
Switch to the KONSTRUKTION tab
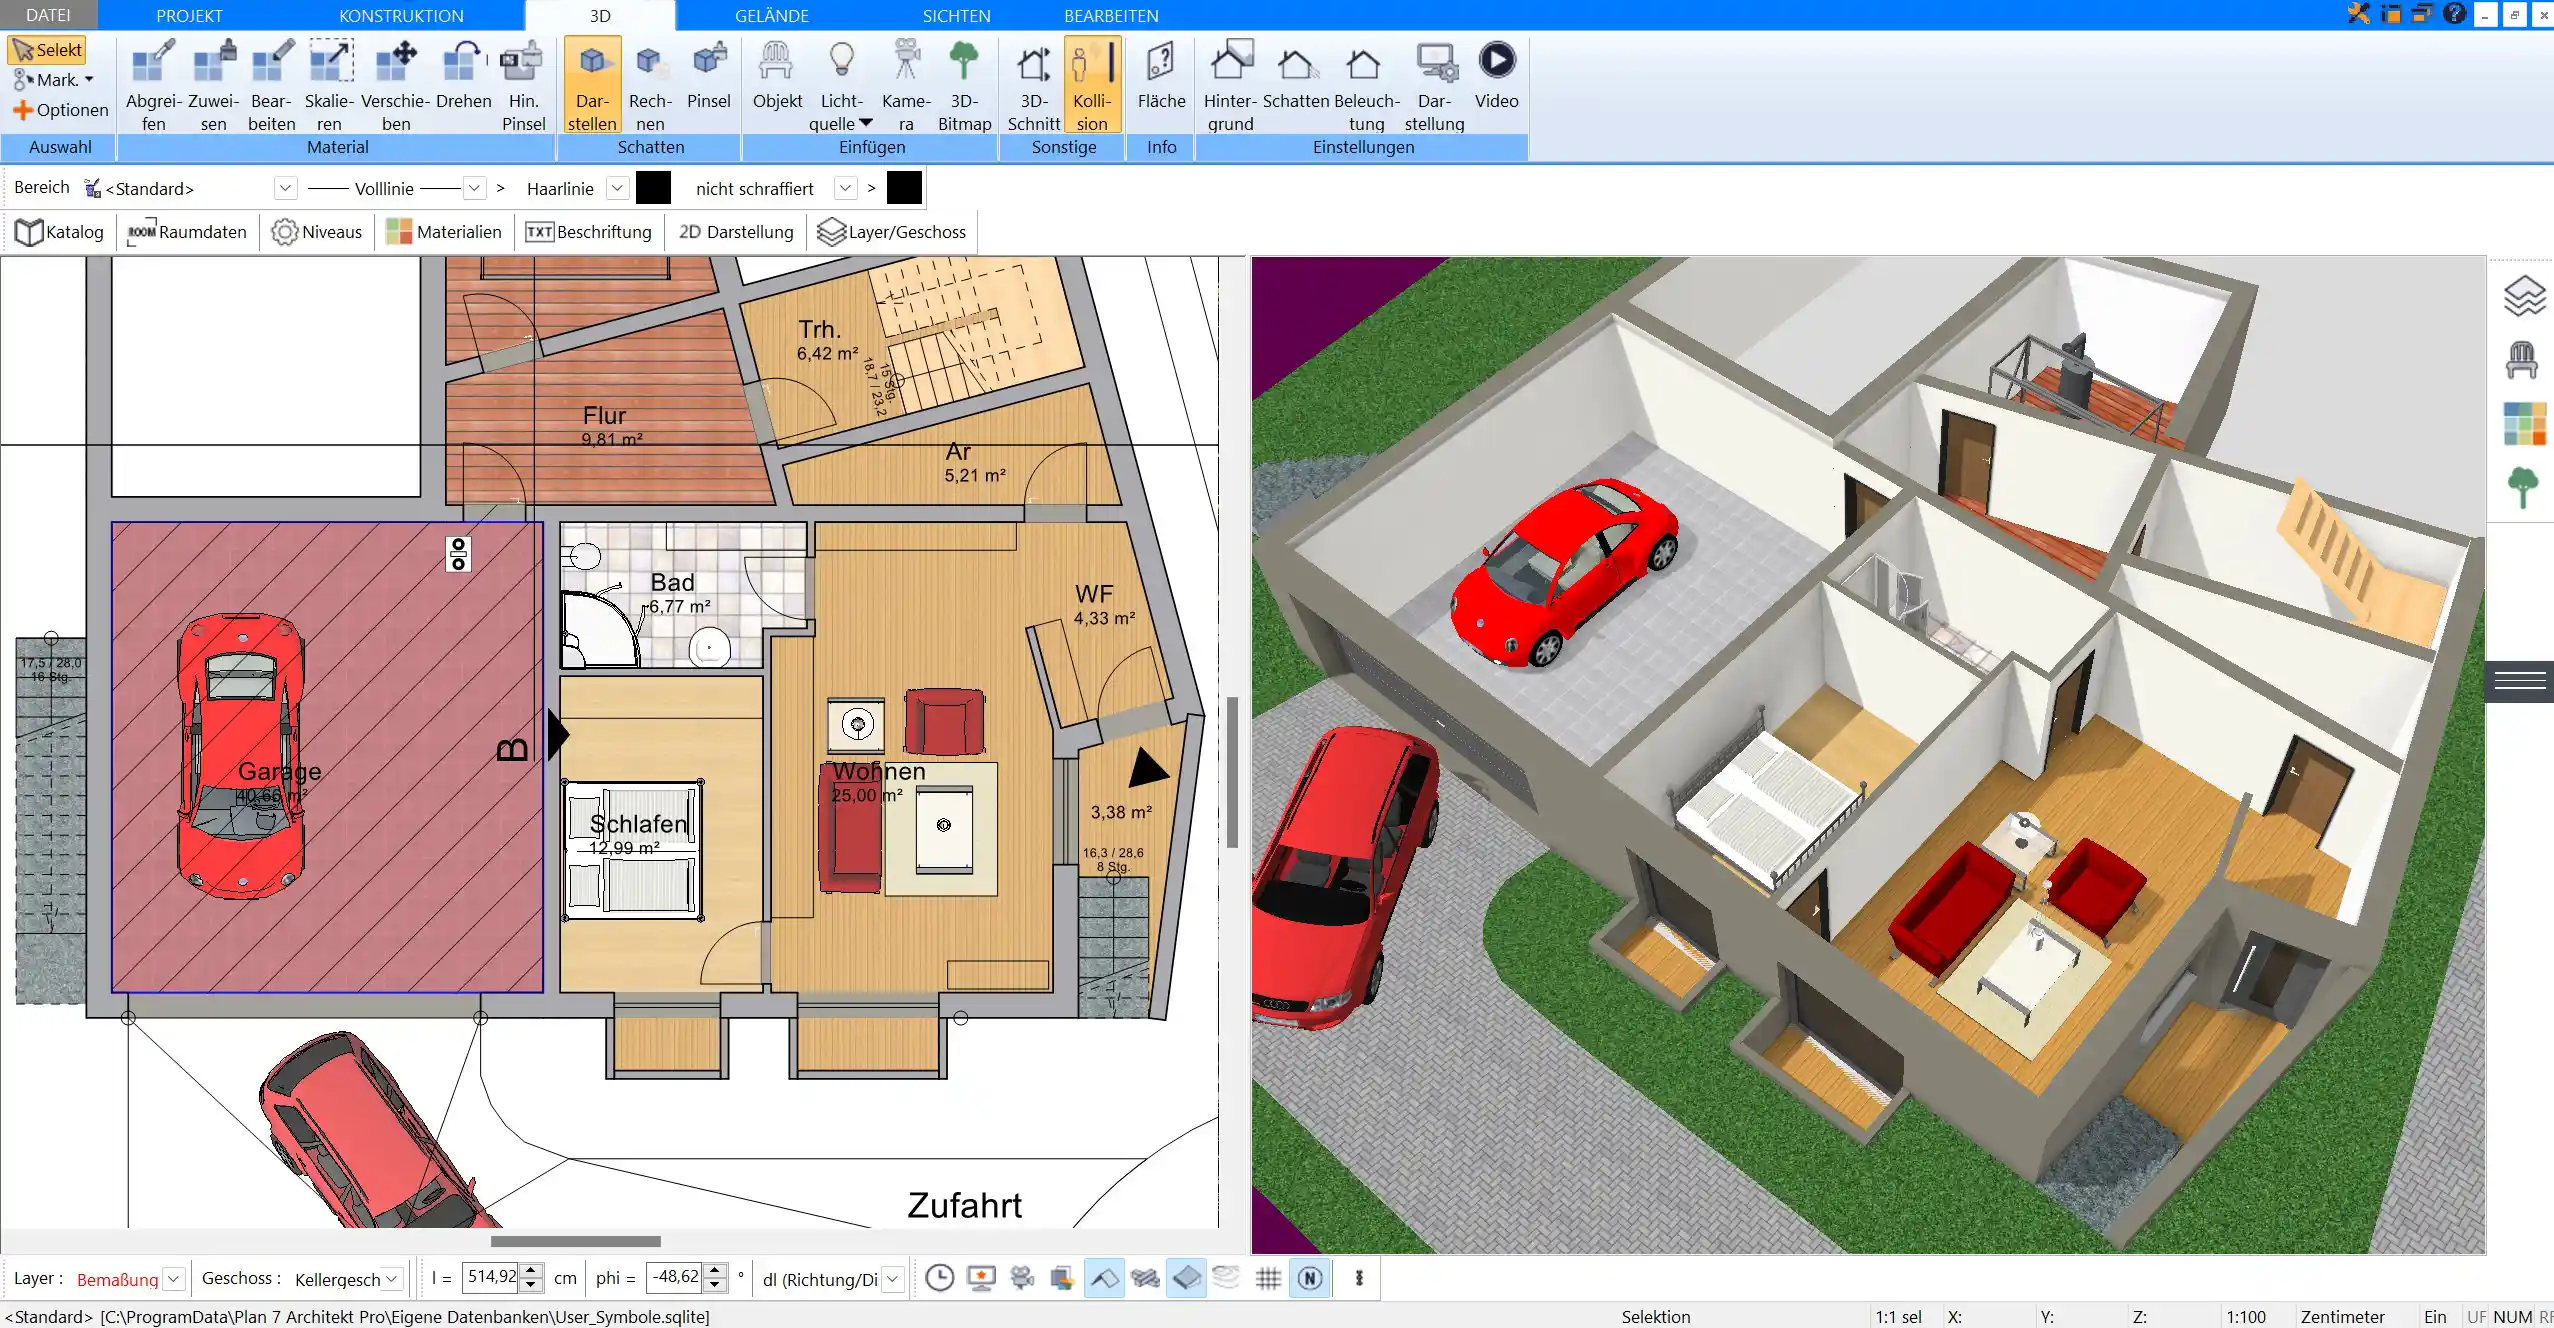401,15
